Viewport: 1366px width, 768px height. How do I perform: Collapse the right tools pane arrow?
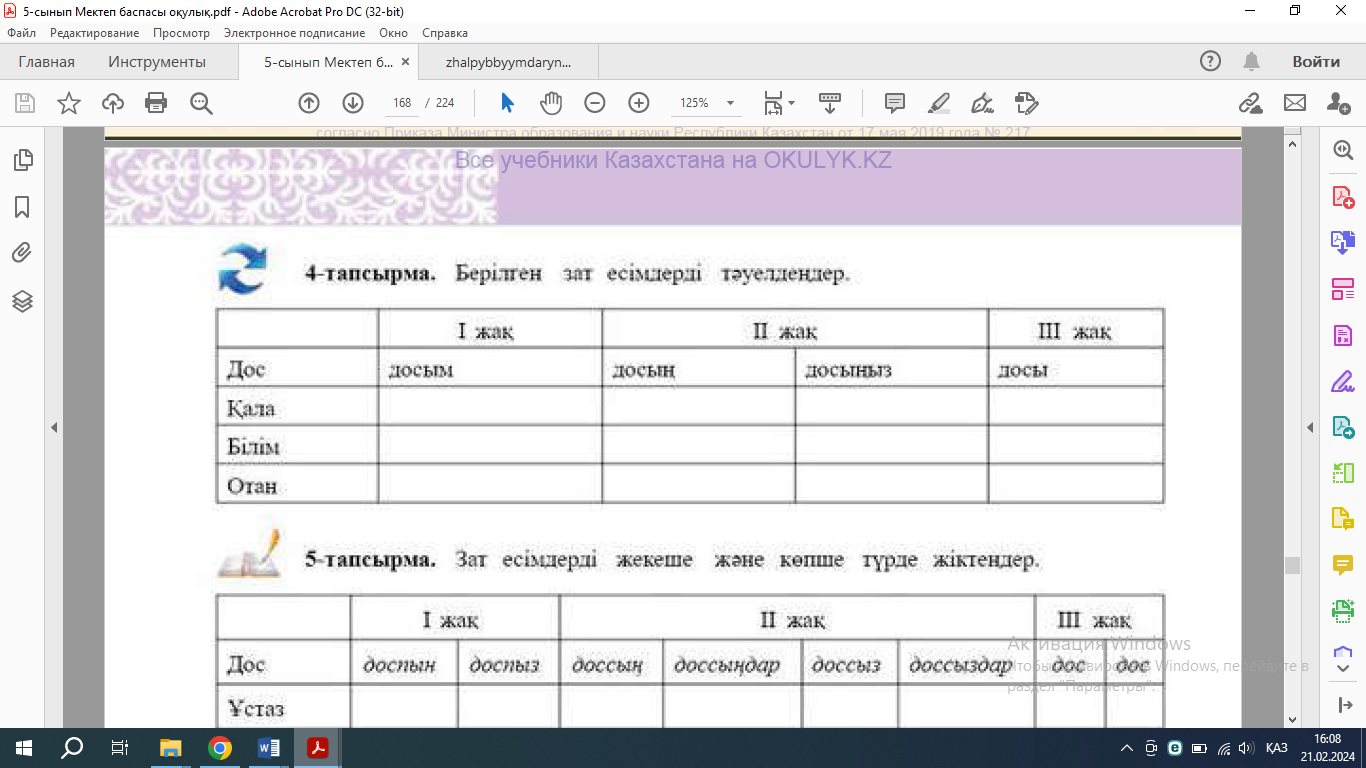(x=1310, y=427)
